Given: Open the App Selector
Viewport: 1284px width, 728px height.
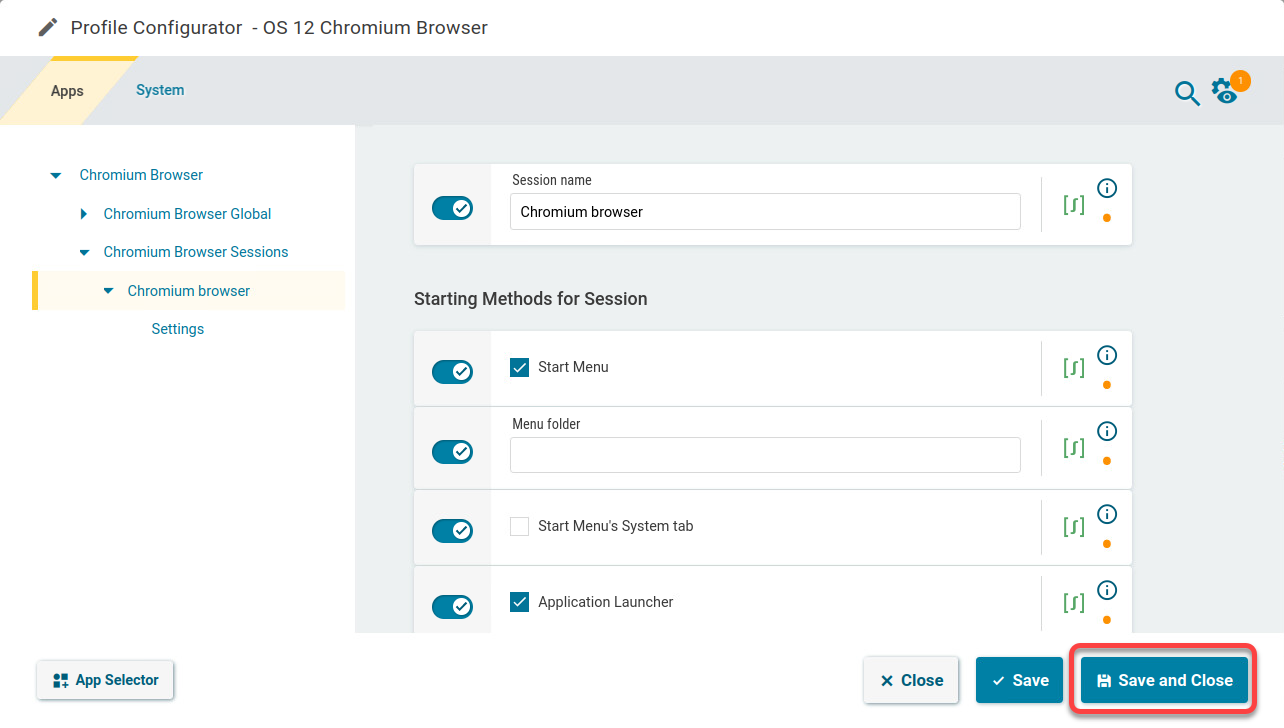Looking at the screenshot, I should click(x=105, y=680).
